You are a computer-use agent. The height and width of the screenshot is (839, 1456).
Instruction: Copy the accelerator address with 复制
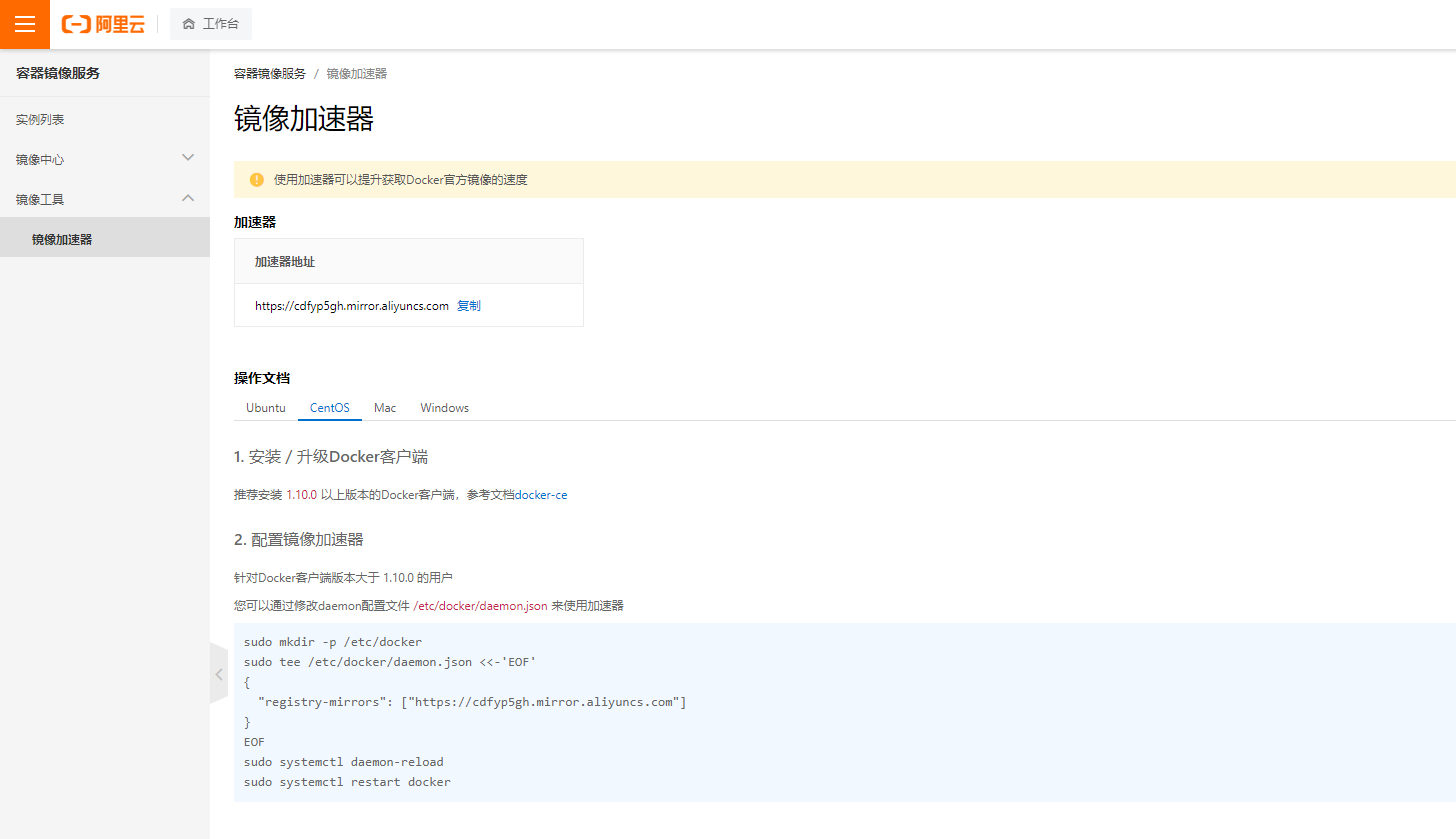469,306
